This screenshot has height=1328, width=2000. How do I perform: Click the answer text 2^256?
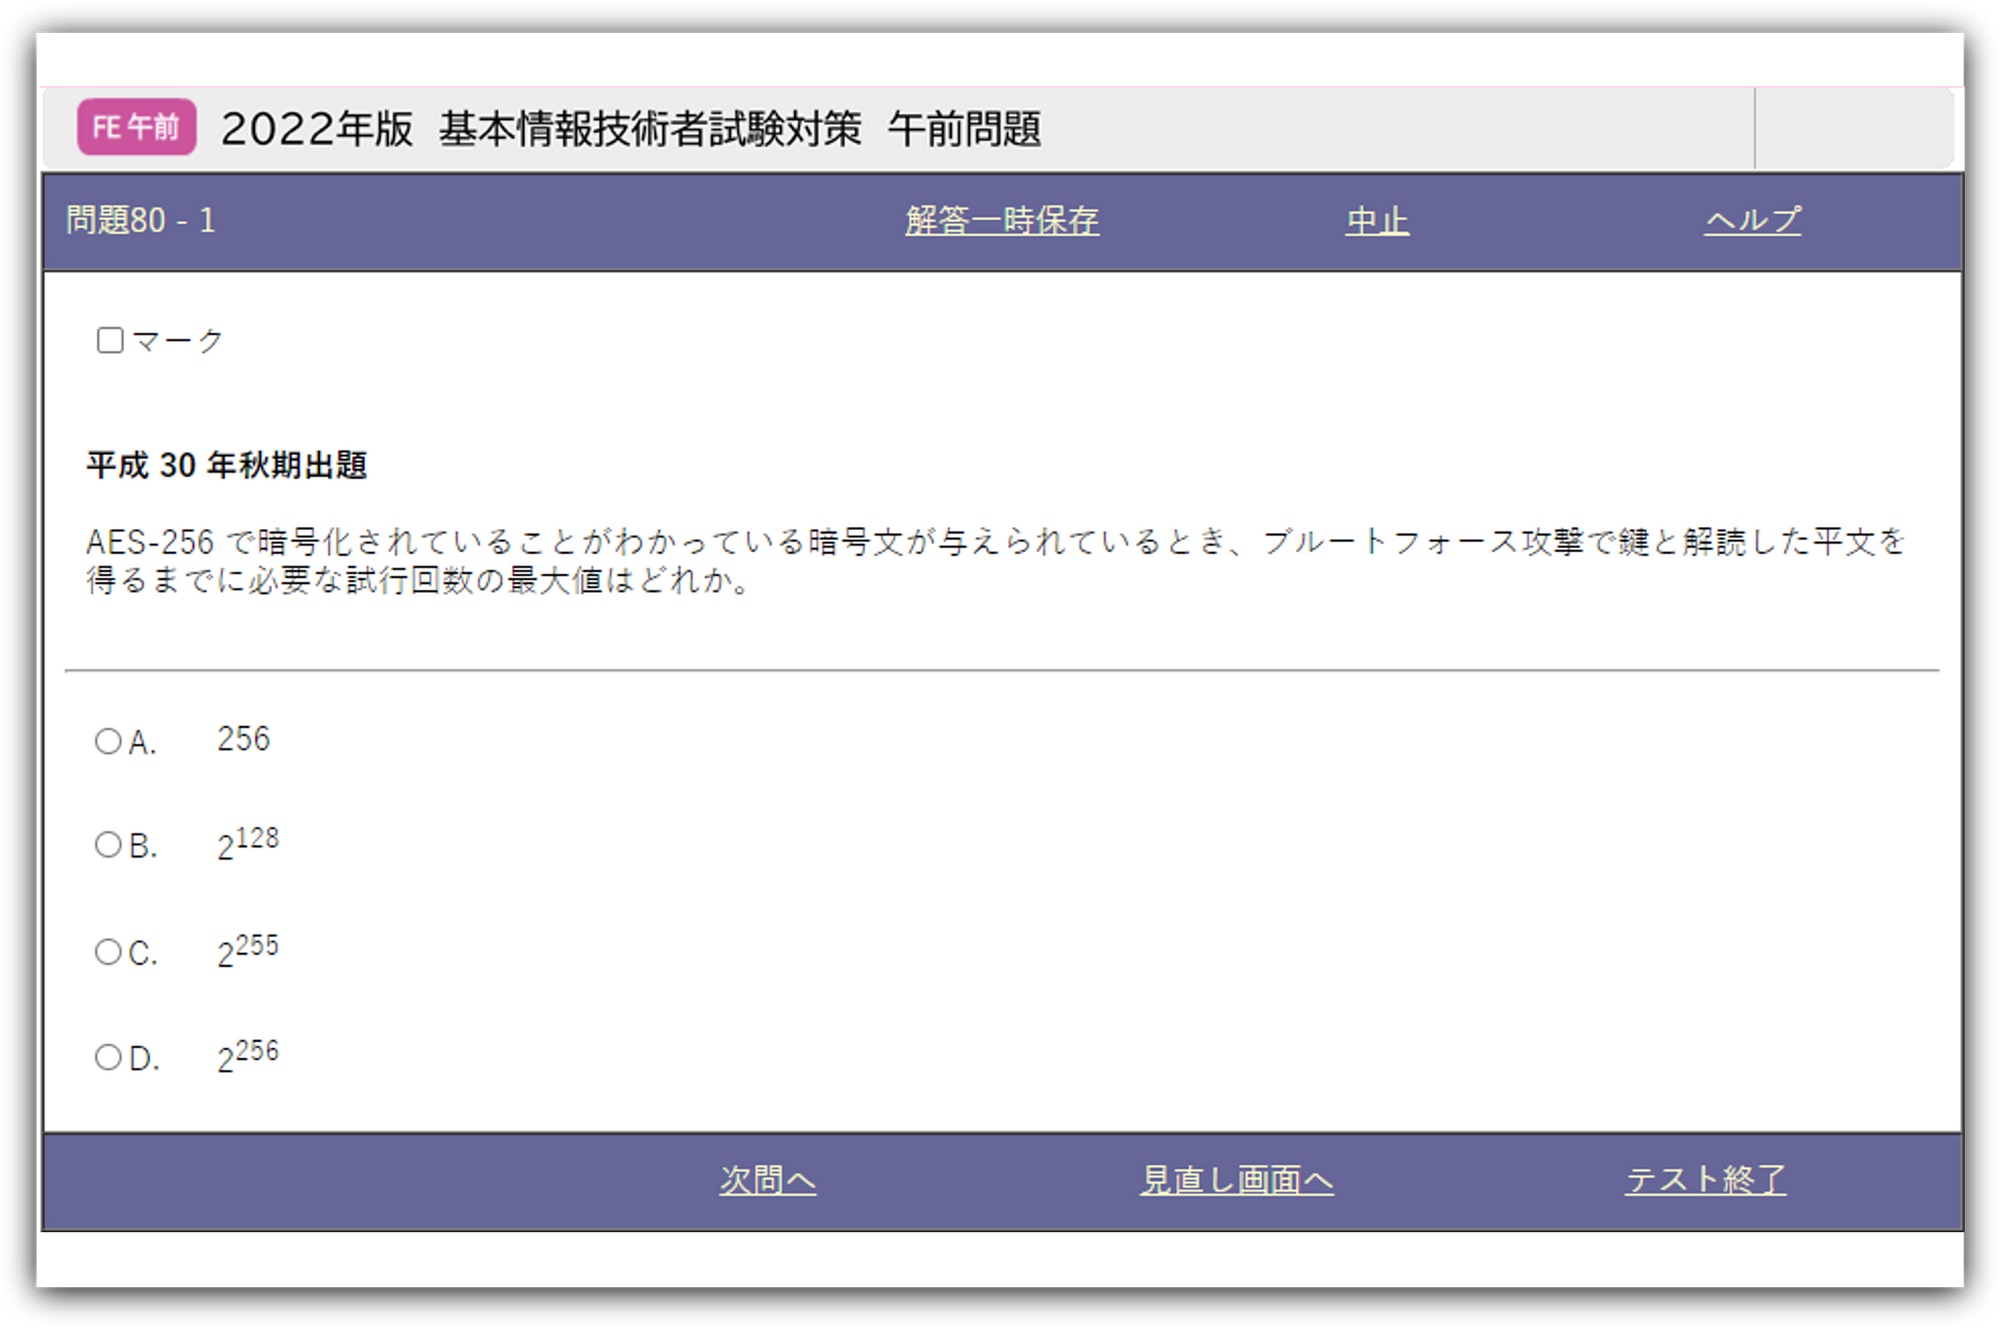[247, 1056]
